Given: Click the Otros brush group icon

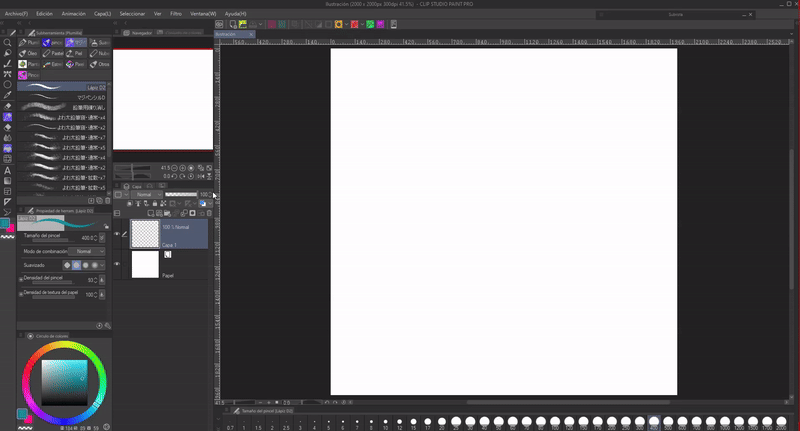Looking at the screenshot, I should (x=100, y=64).
